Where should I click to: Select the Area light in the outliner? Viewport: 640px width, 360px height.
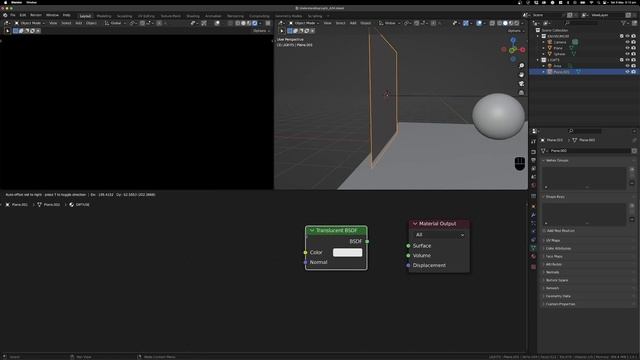point(557,66)
